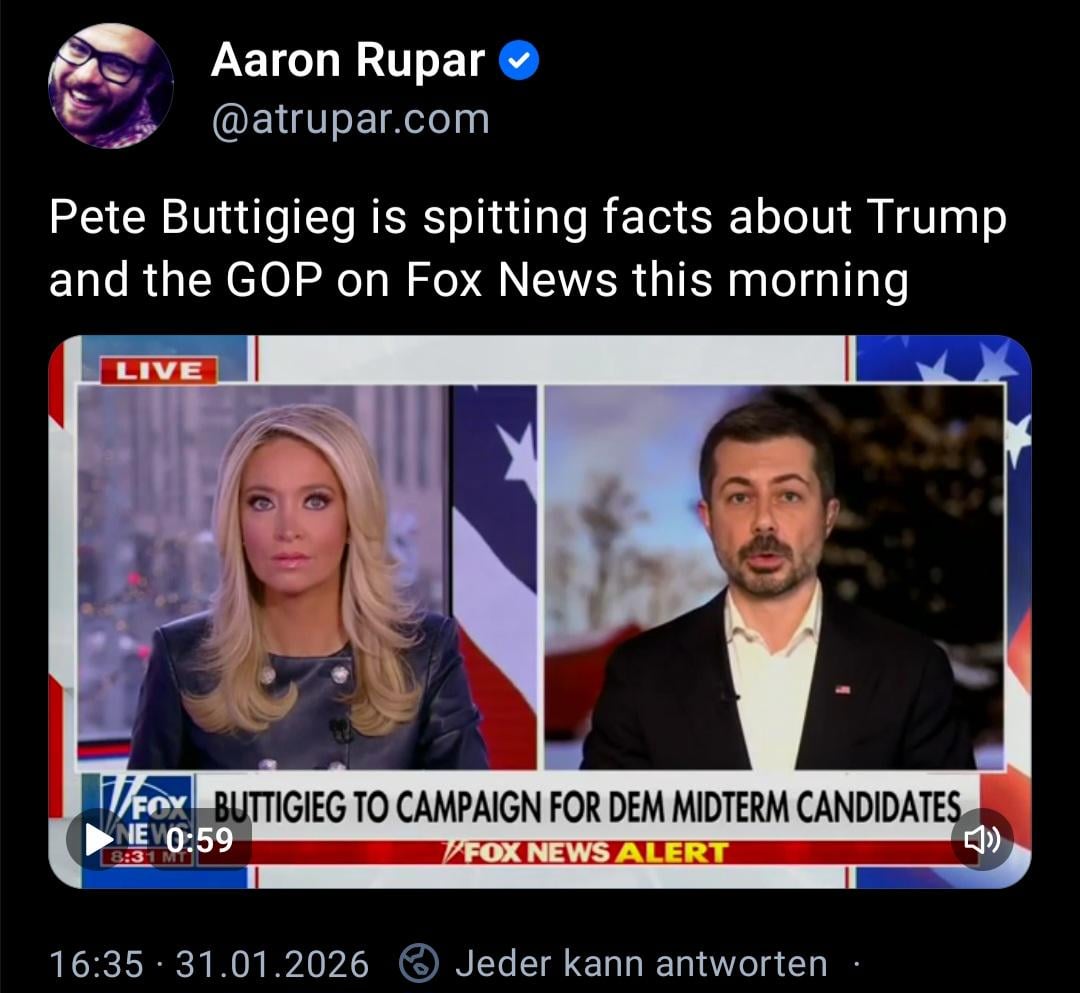Image resolution: width=1080 pixels, height=993 pixels.
Task: Click the 31.01.2026 post date
Action: click(272, 963)
